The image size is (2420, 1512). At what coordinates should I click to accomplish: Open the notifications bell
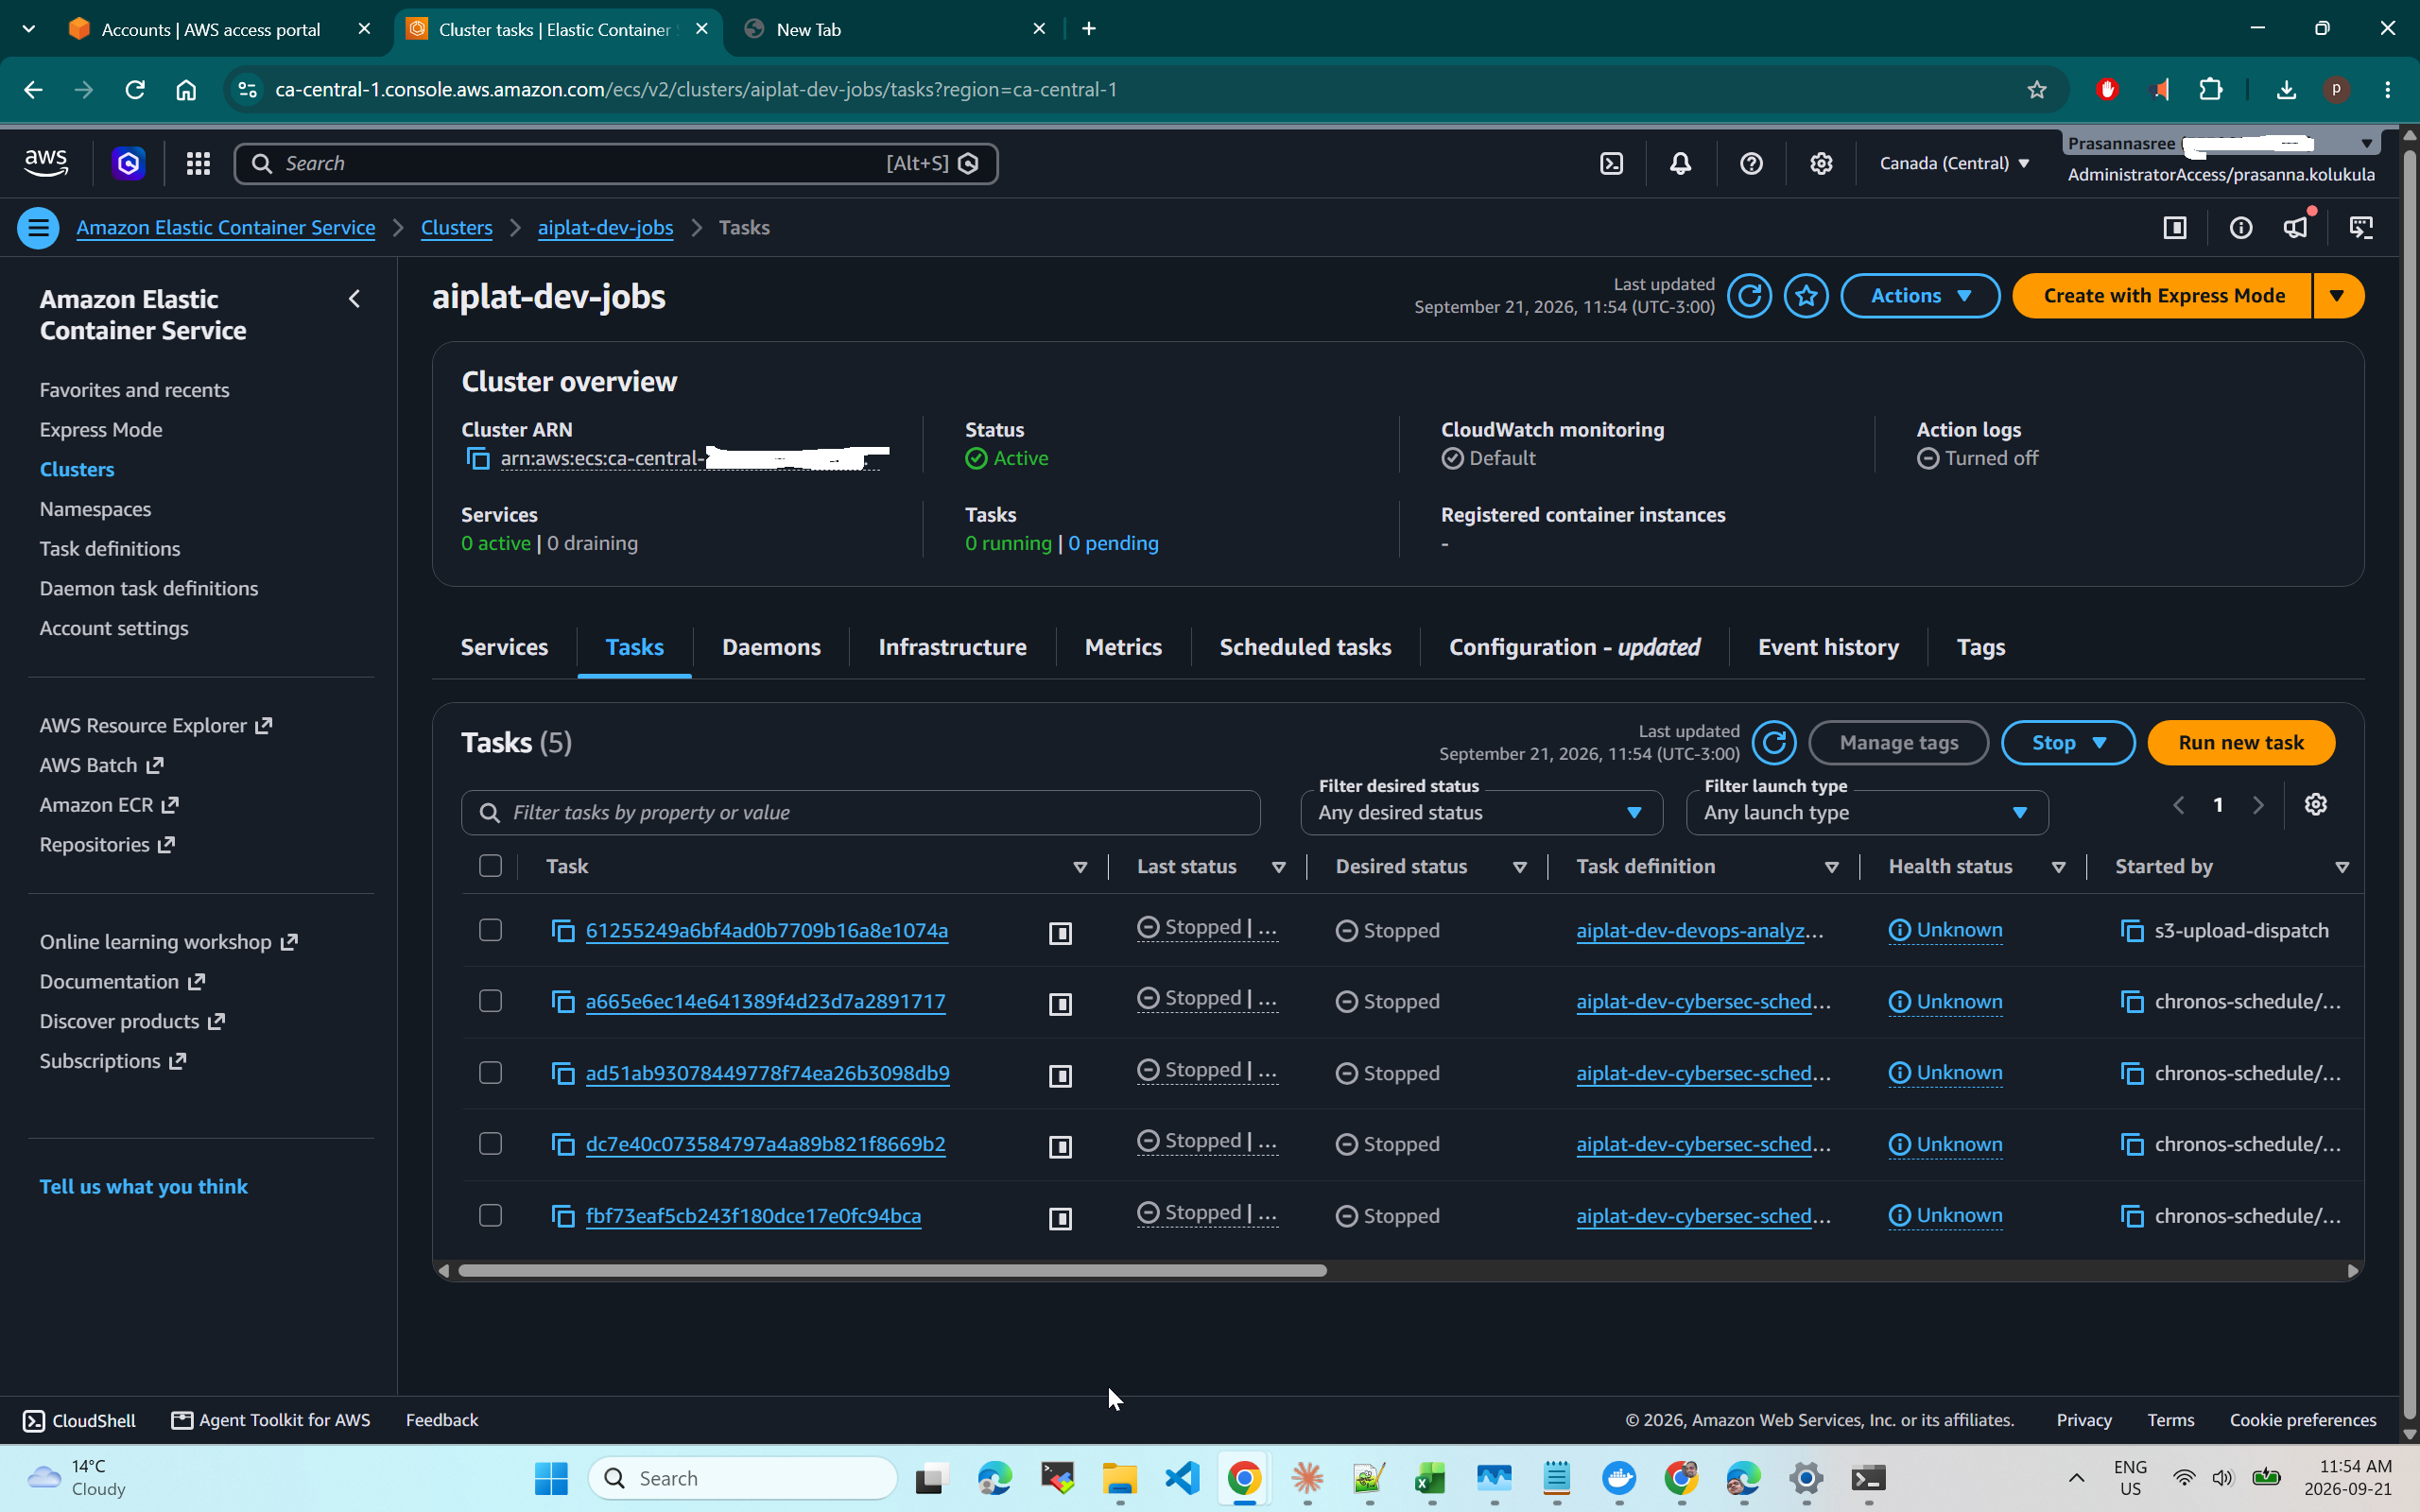(x=1681, y=163)
